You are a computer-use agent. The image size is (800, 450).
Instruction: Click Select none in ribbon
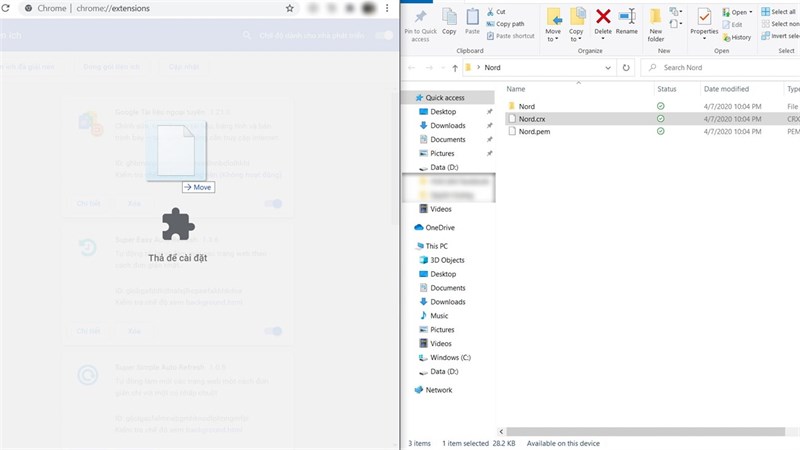click(780, 23)
